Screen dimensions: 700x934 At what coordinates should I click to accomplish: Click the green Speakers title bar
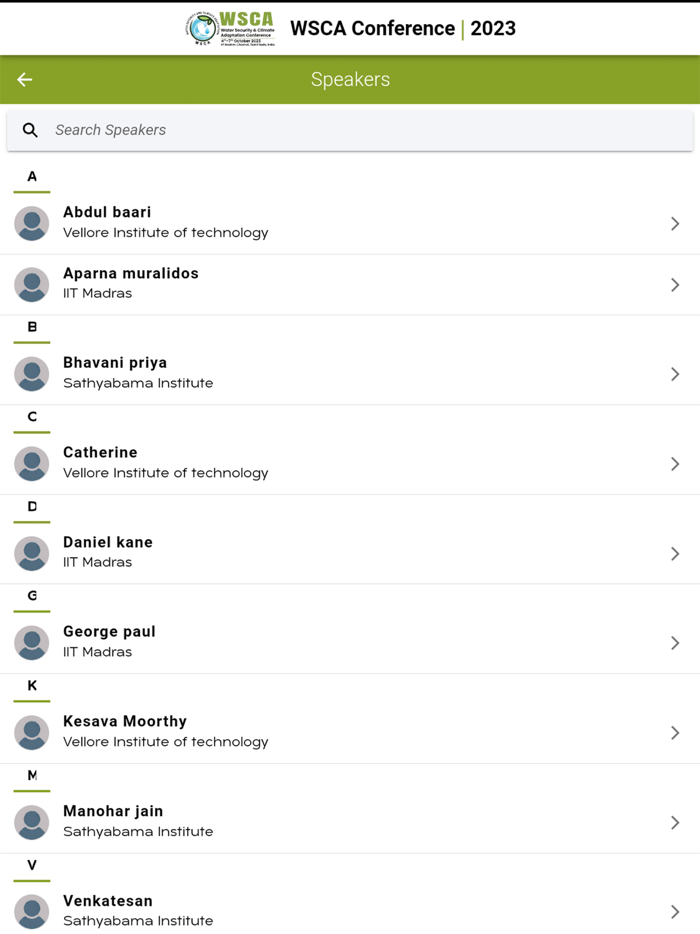tap(350, 79)
